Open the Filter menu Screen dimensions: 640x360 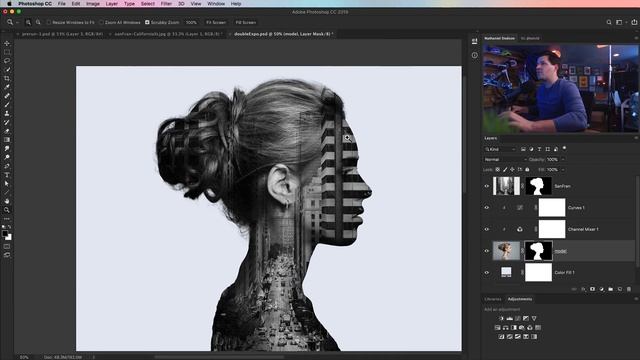[166, 4]
